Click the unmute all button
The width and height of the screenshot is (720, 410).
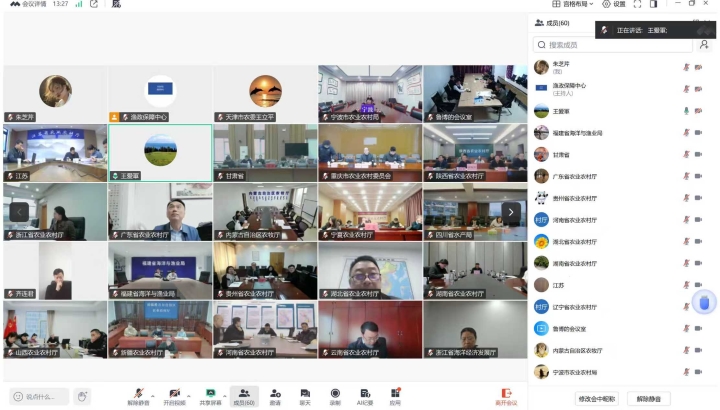[649, 398]
